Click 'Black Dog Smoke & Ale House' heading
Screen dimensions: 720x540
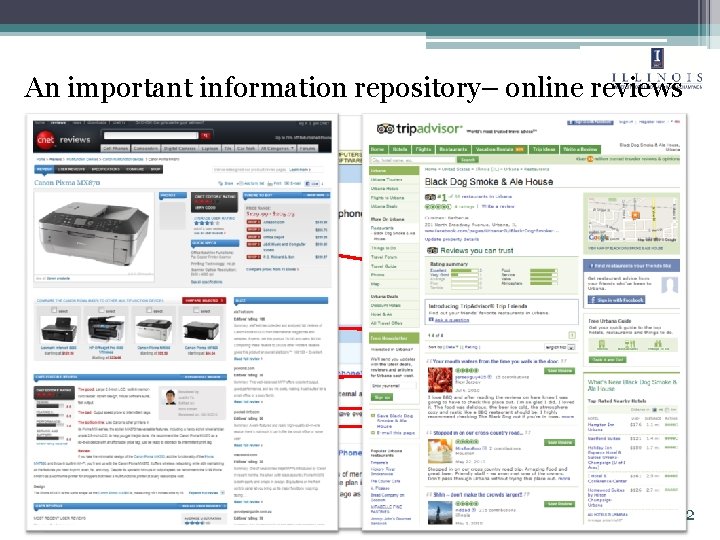[489, 181]
